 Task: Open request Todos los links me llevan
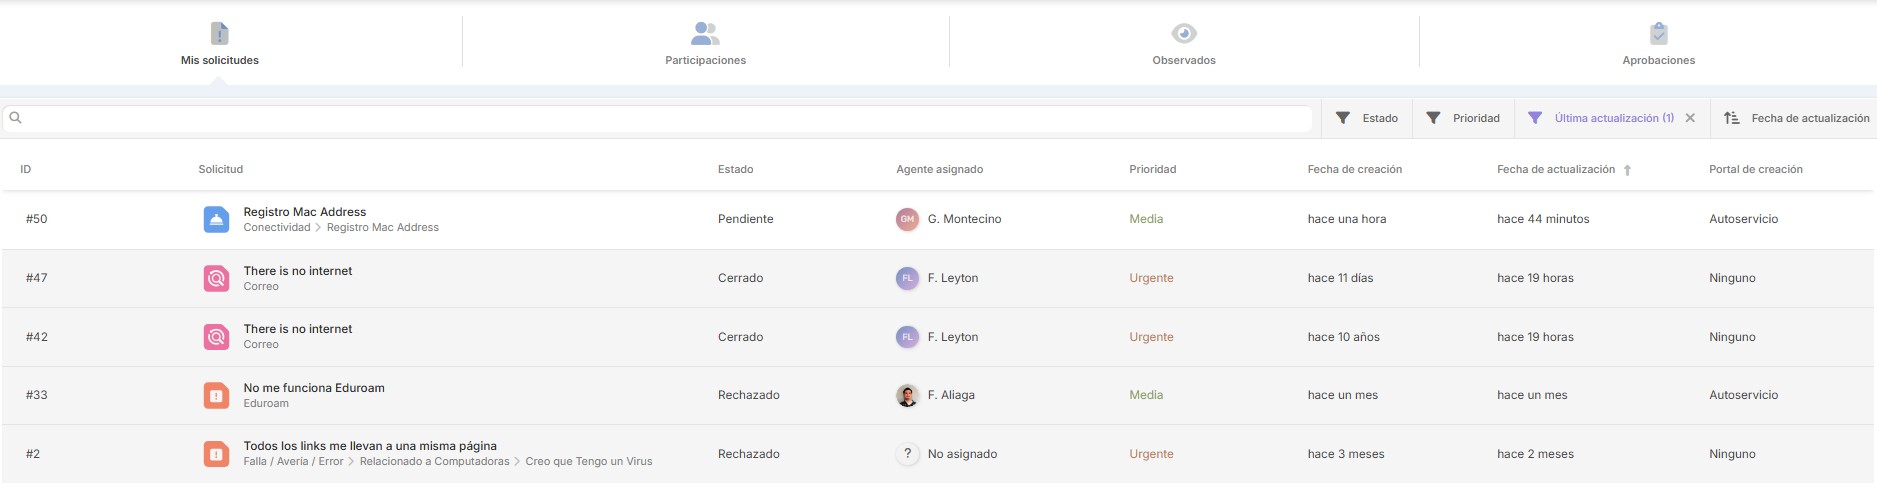[370, 446]
